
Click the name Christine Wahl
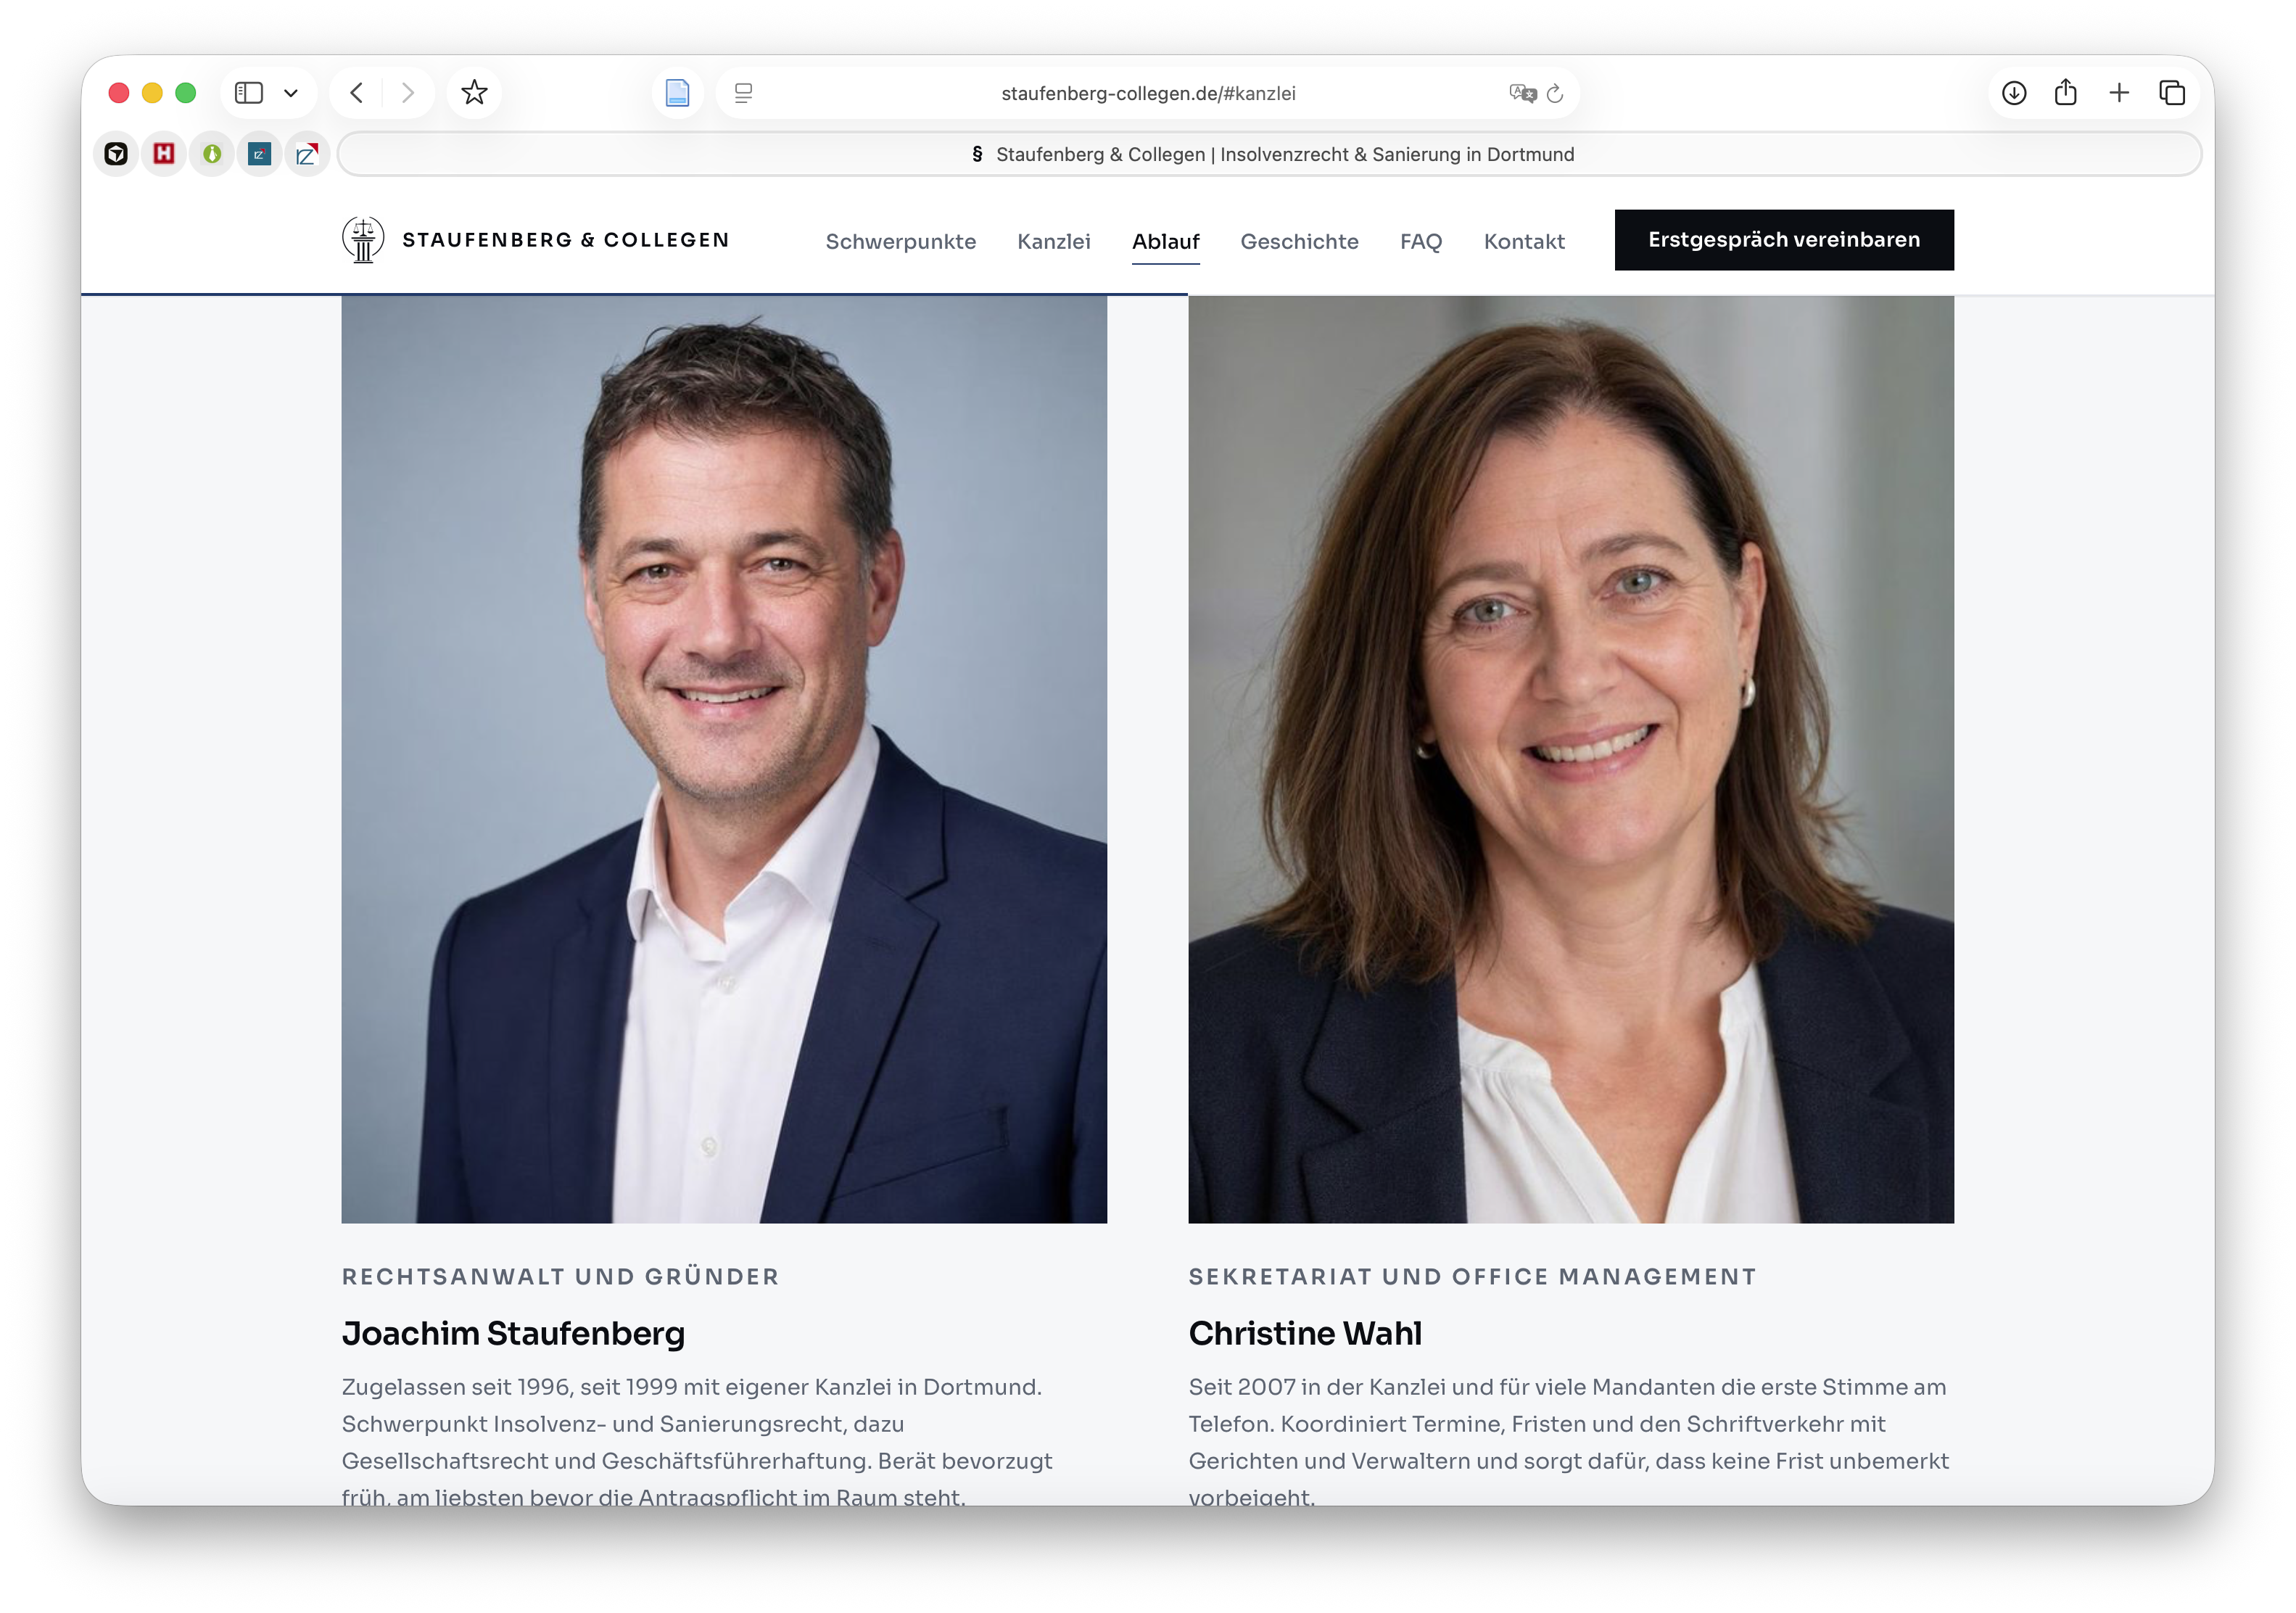1305,1333
